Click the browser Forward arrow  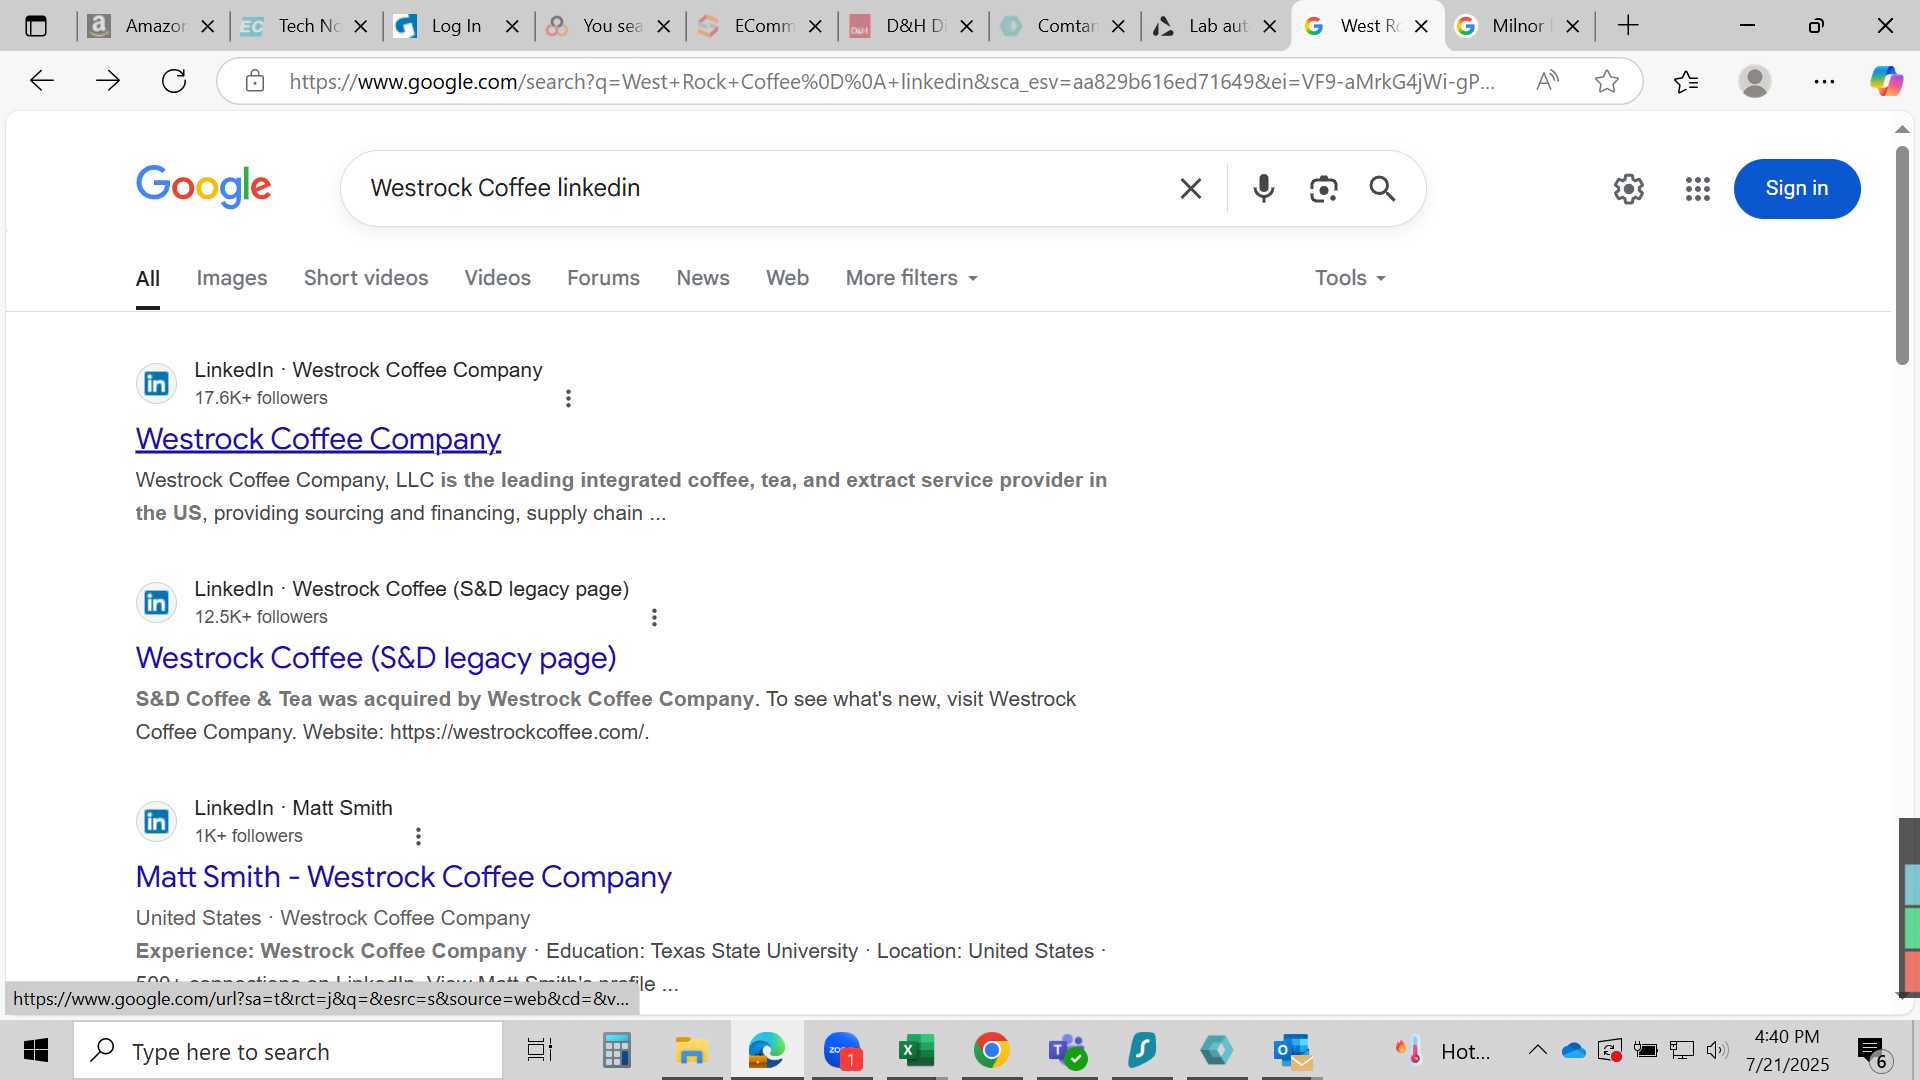pos(107,81)
